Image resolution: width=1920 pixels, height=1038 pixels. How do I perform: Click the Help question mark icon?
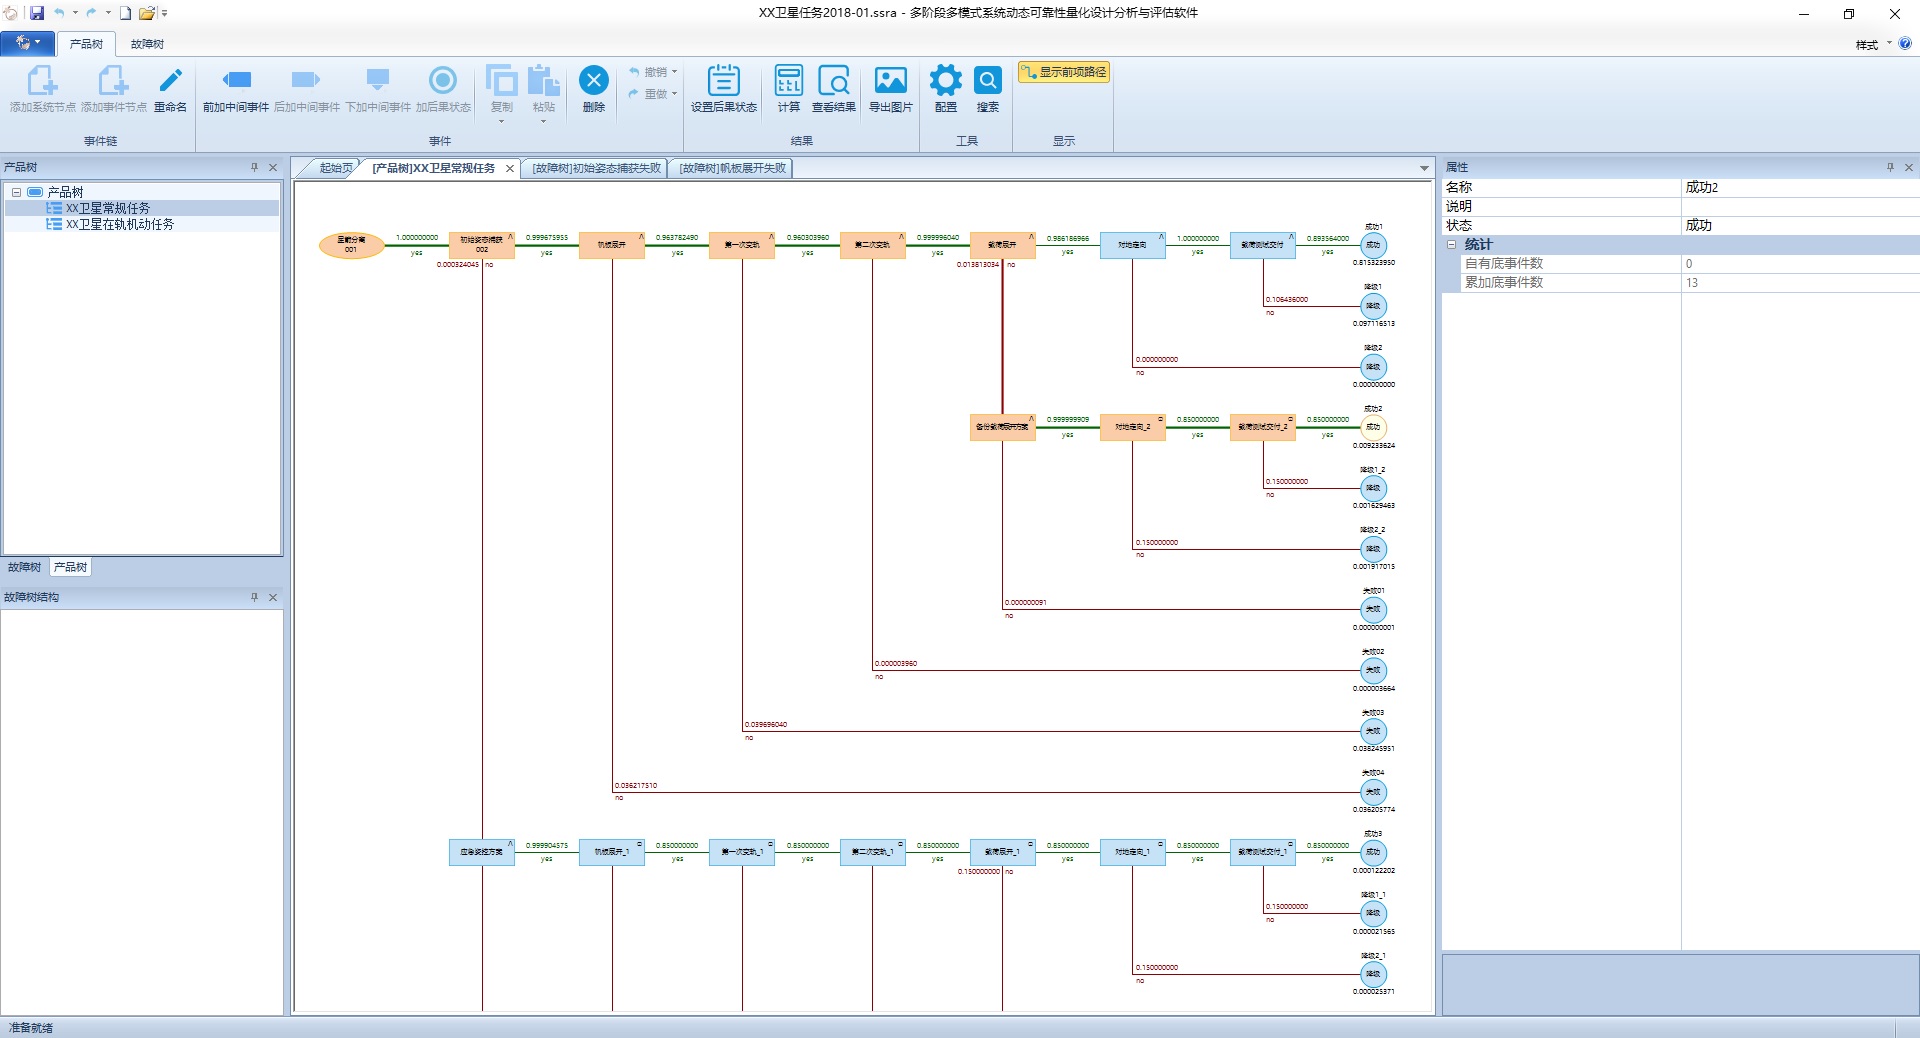point(1905,44)
